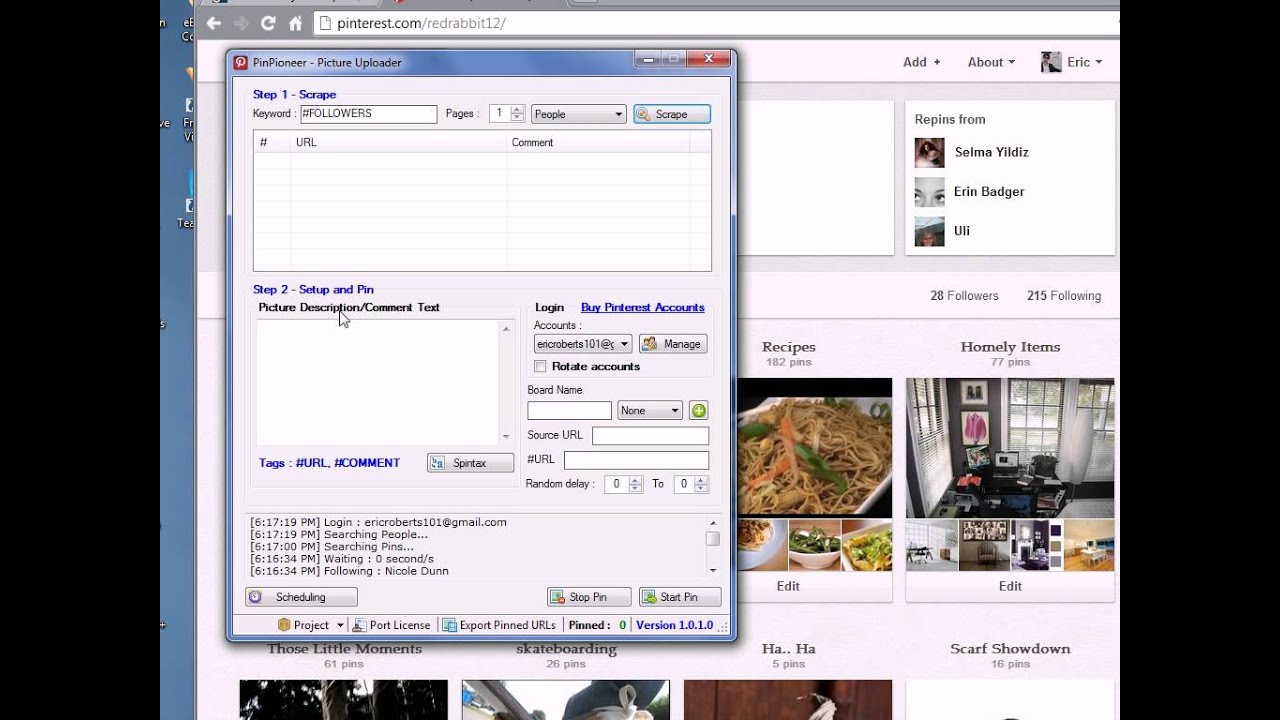The image size is (1280, 720).
Task: Open the Ha.. Ha board title
Action: pyautogui.click(x=788, y=649)
